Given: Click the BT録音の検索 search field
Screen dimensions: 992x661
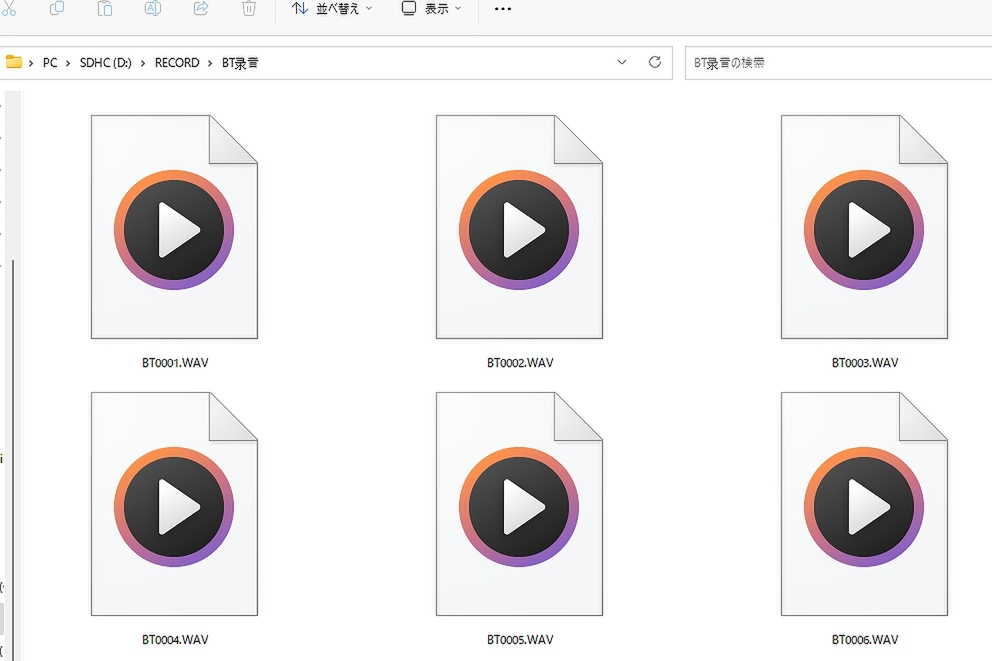Looking at the screenshot, I should pos(838,63).
